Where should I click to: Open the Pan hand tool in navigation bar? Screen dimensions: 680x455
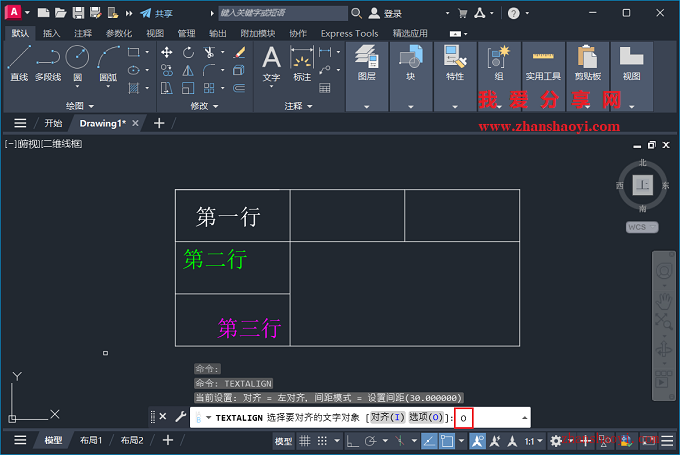tap(664, 300)
